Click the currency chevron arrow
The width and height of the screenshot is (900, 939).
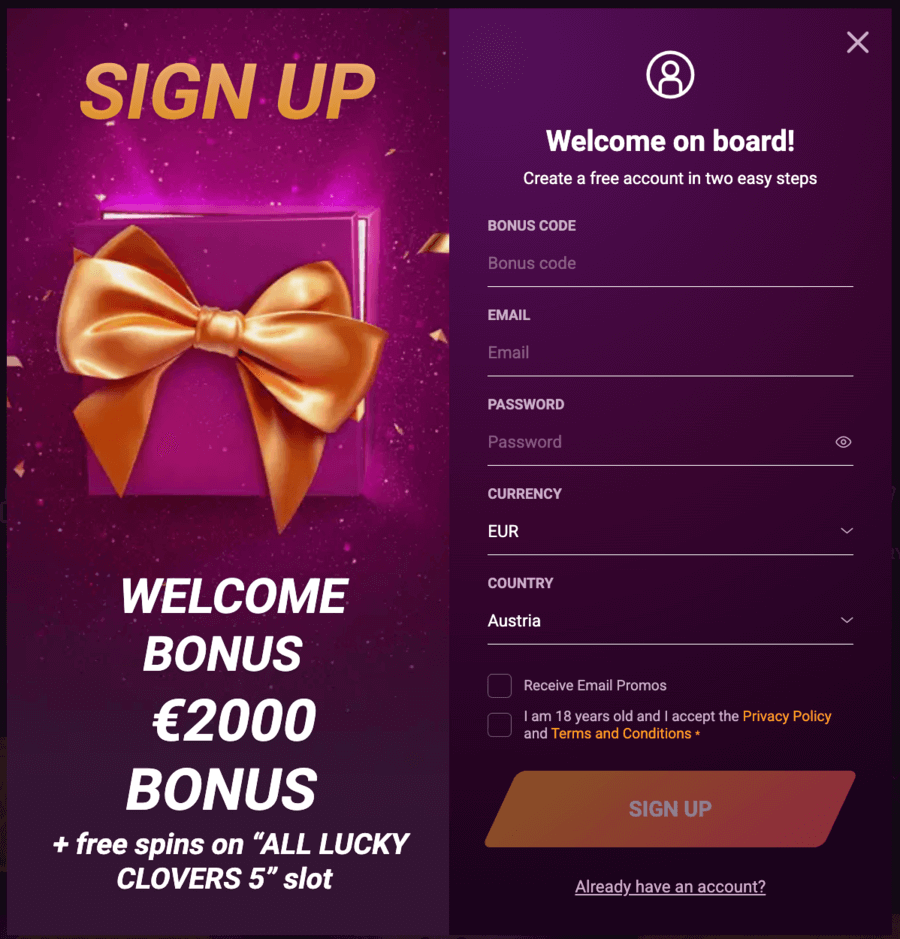click(x=846, y=531)
